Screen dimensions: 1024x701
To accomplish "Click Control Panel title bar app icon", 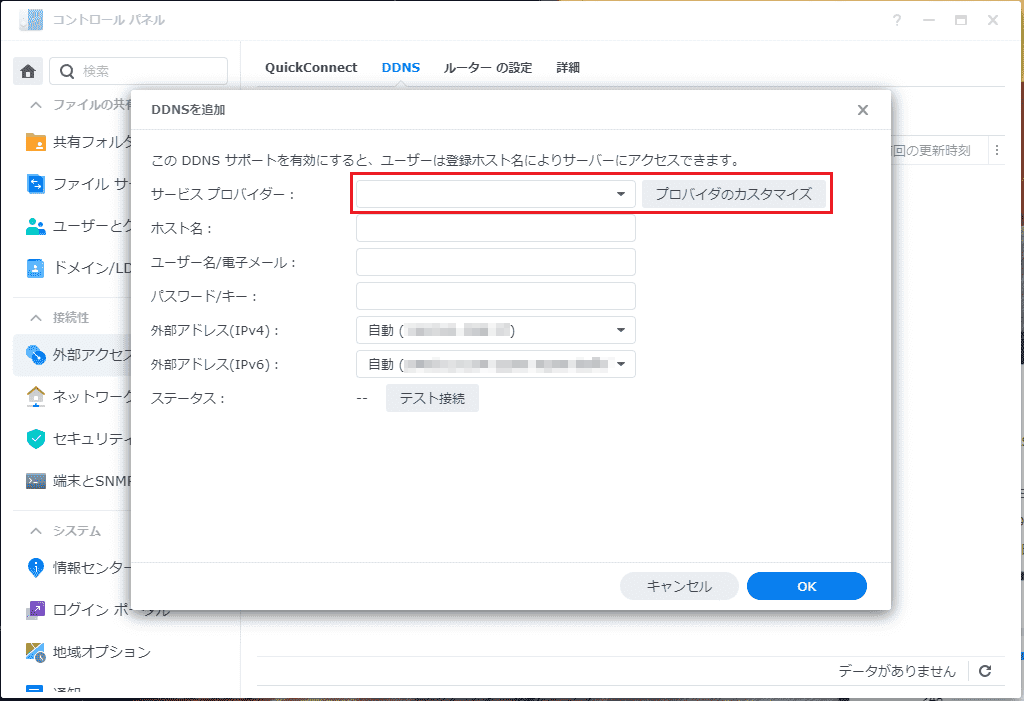I will click(31, 20).
